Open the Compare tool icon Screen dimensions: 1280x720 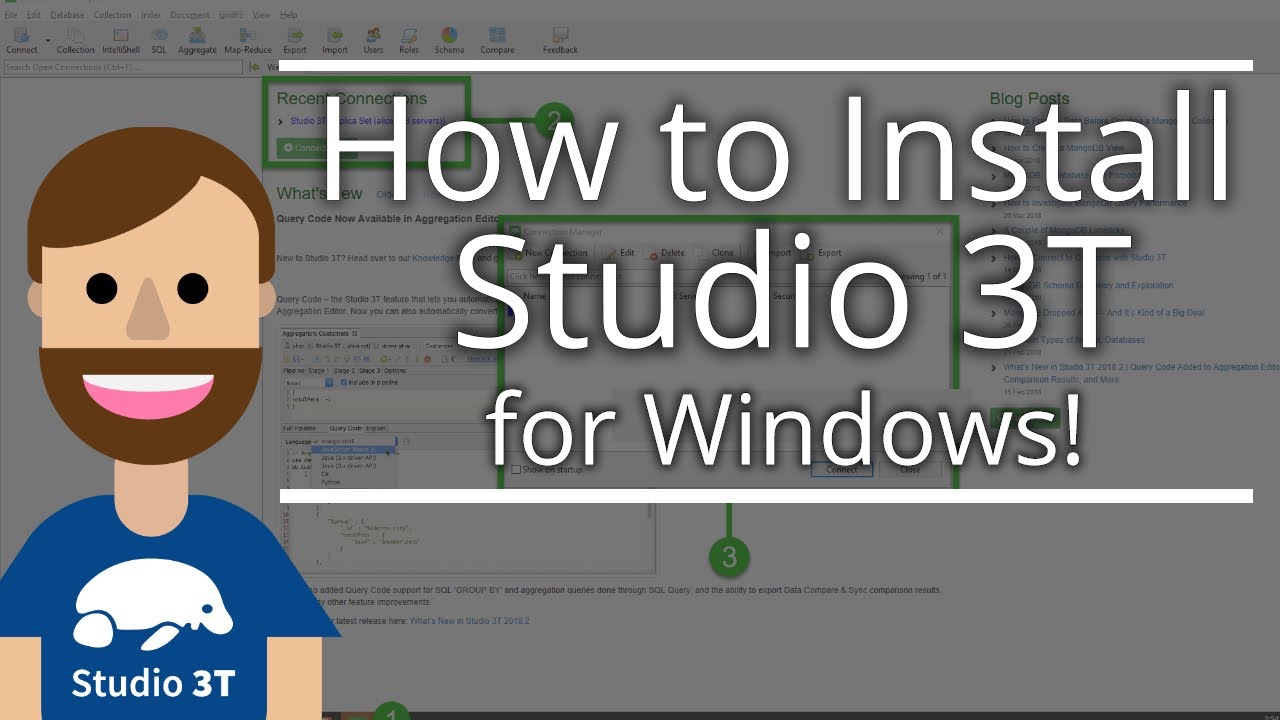pos(497,40)
